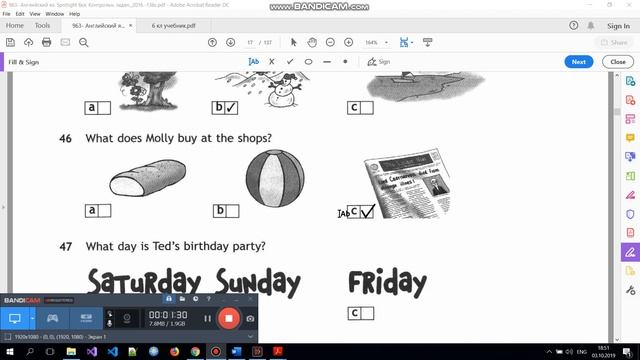Tick checkbox b beside the ball

click(232, 211)
